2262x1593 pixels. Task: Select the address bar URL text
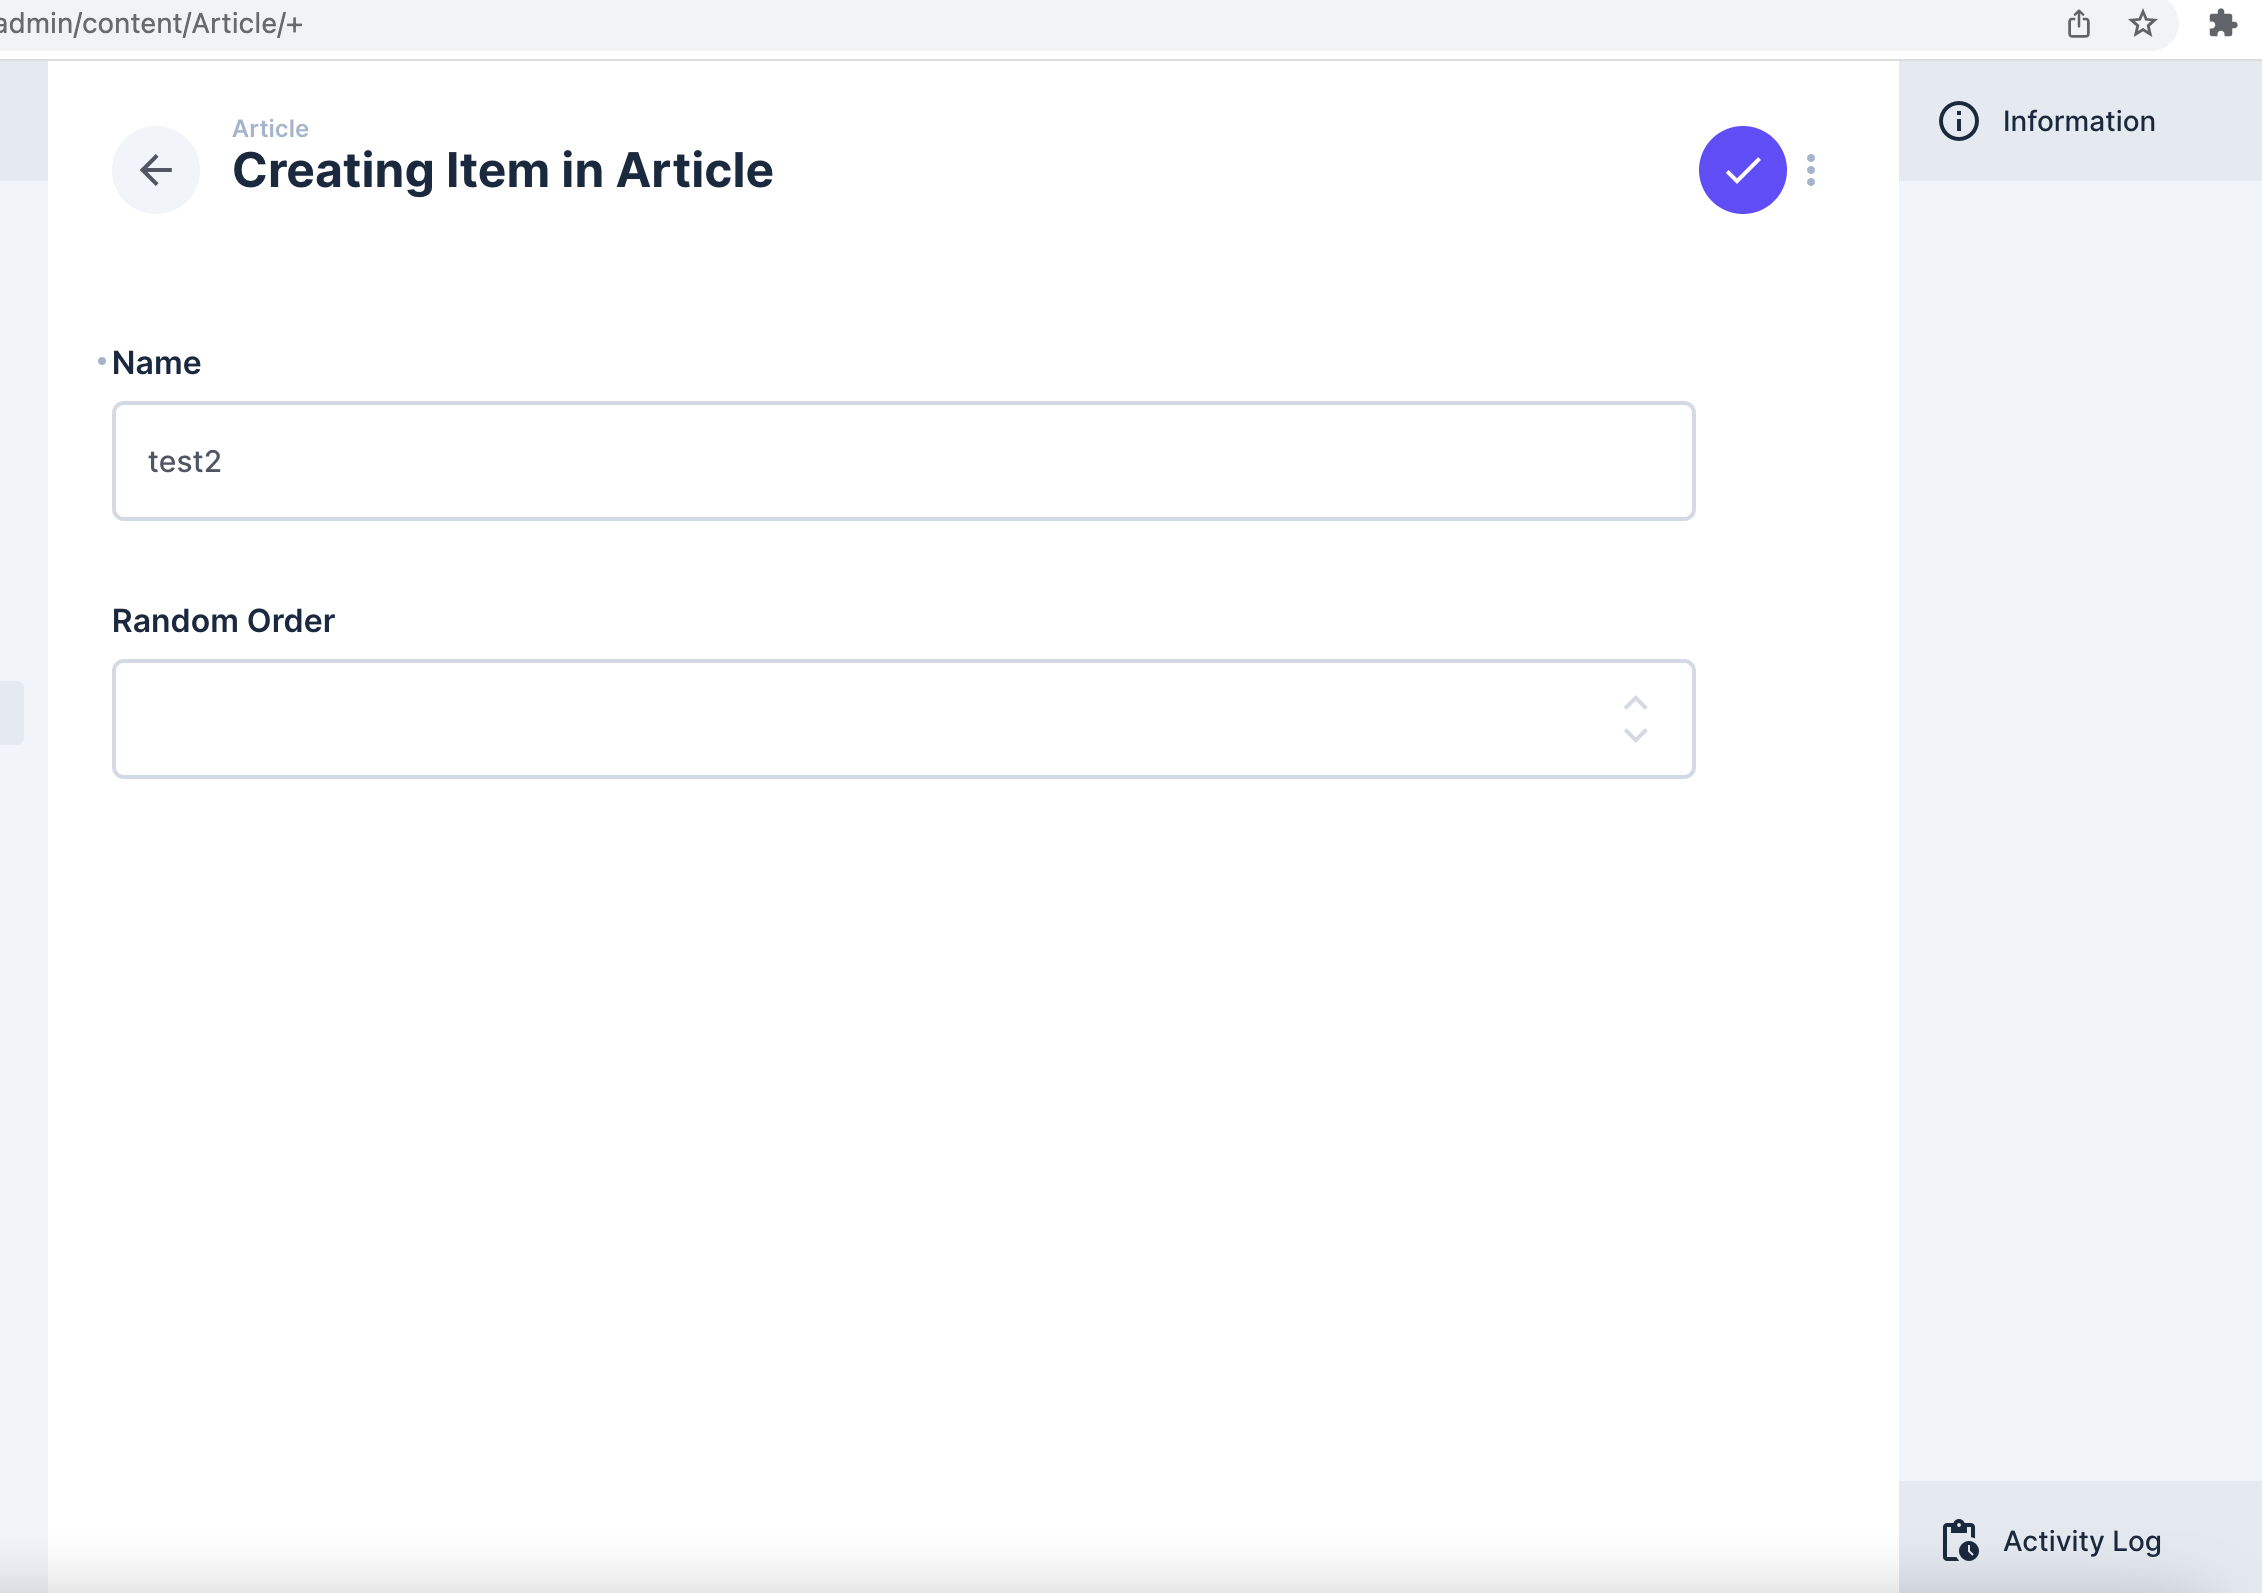150,23
